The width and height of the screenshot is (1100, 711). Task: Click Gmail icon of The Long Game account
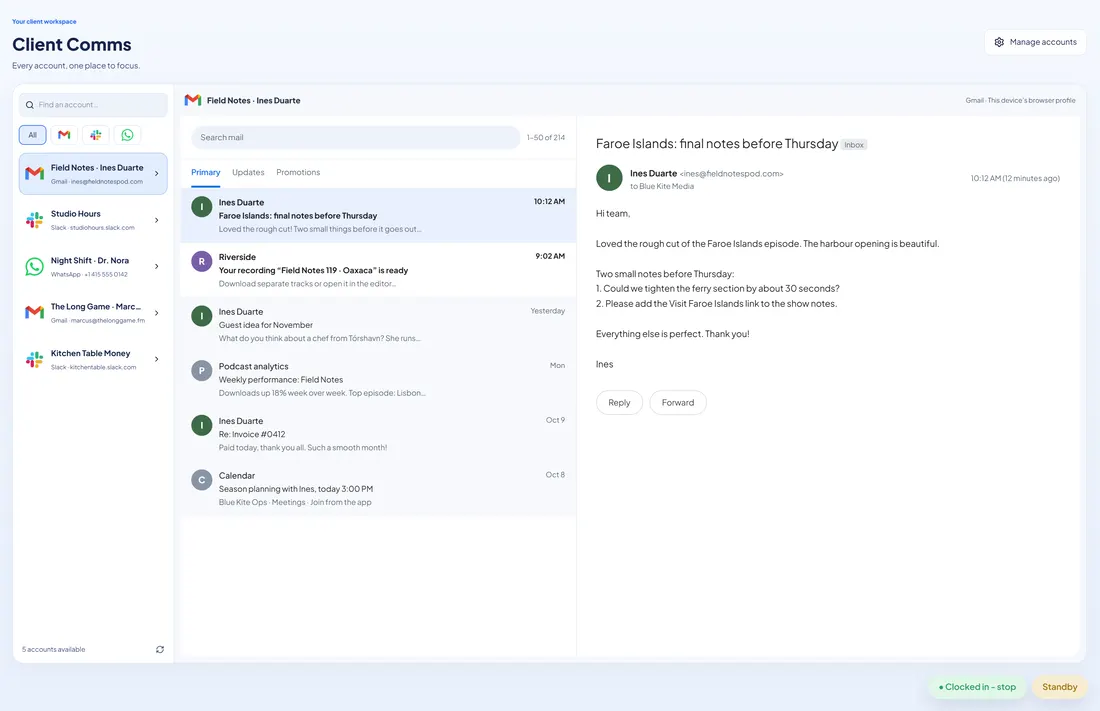pos(34,313)
